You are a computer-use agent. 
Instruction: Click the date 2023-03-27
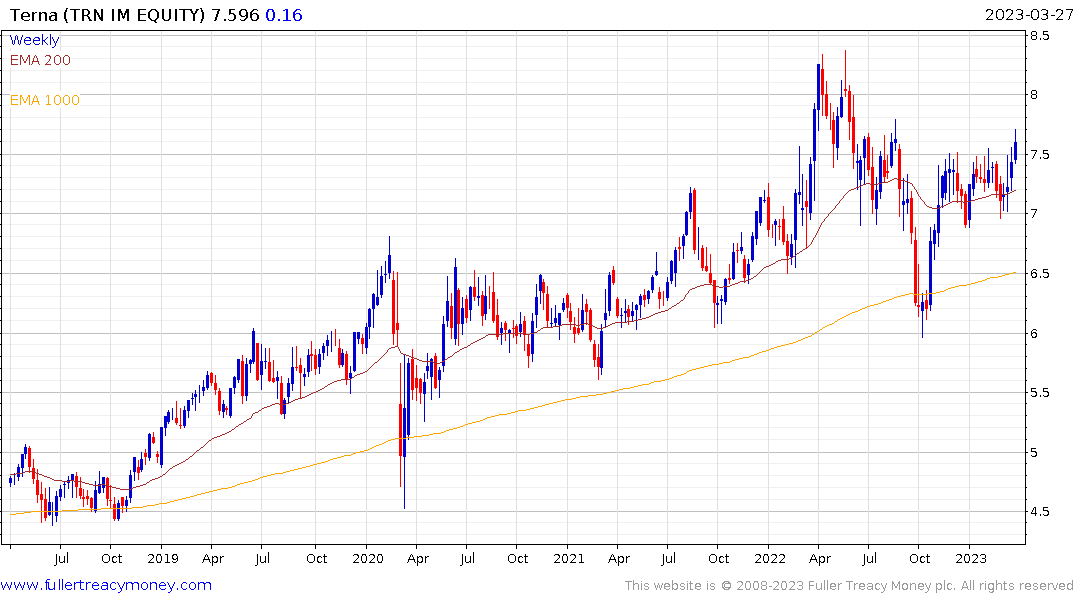(x=1029, y=15)
